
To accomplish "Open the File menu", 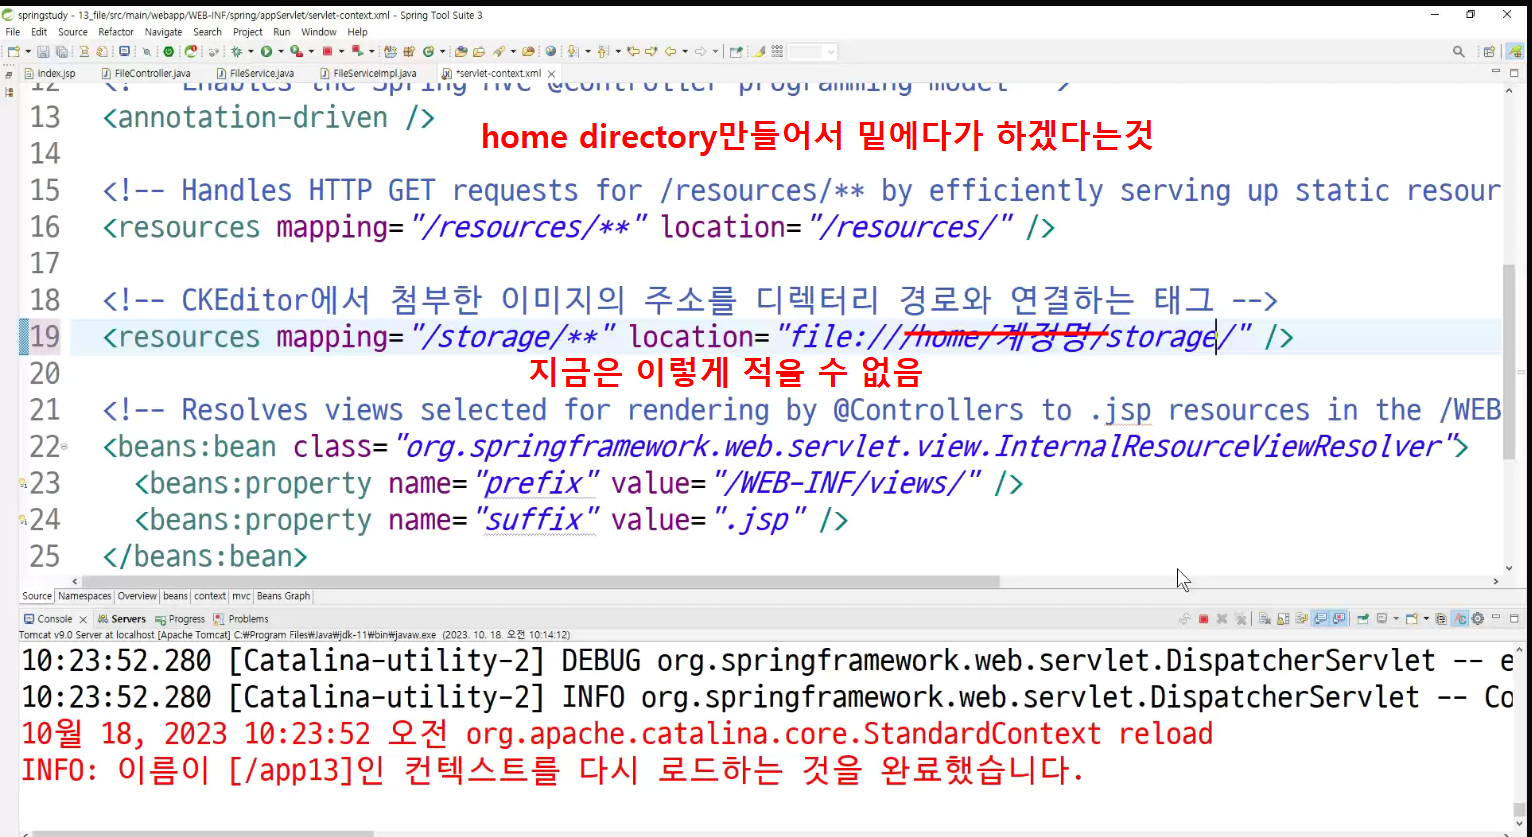I will pyautogui.click(x=13, y=32).
